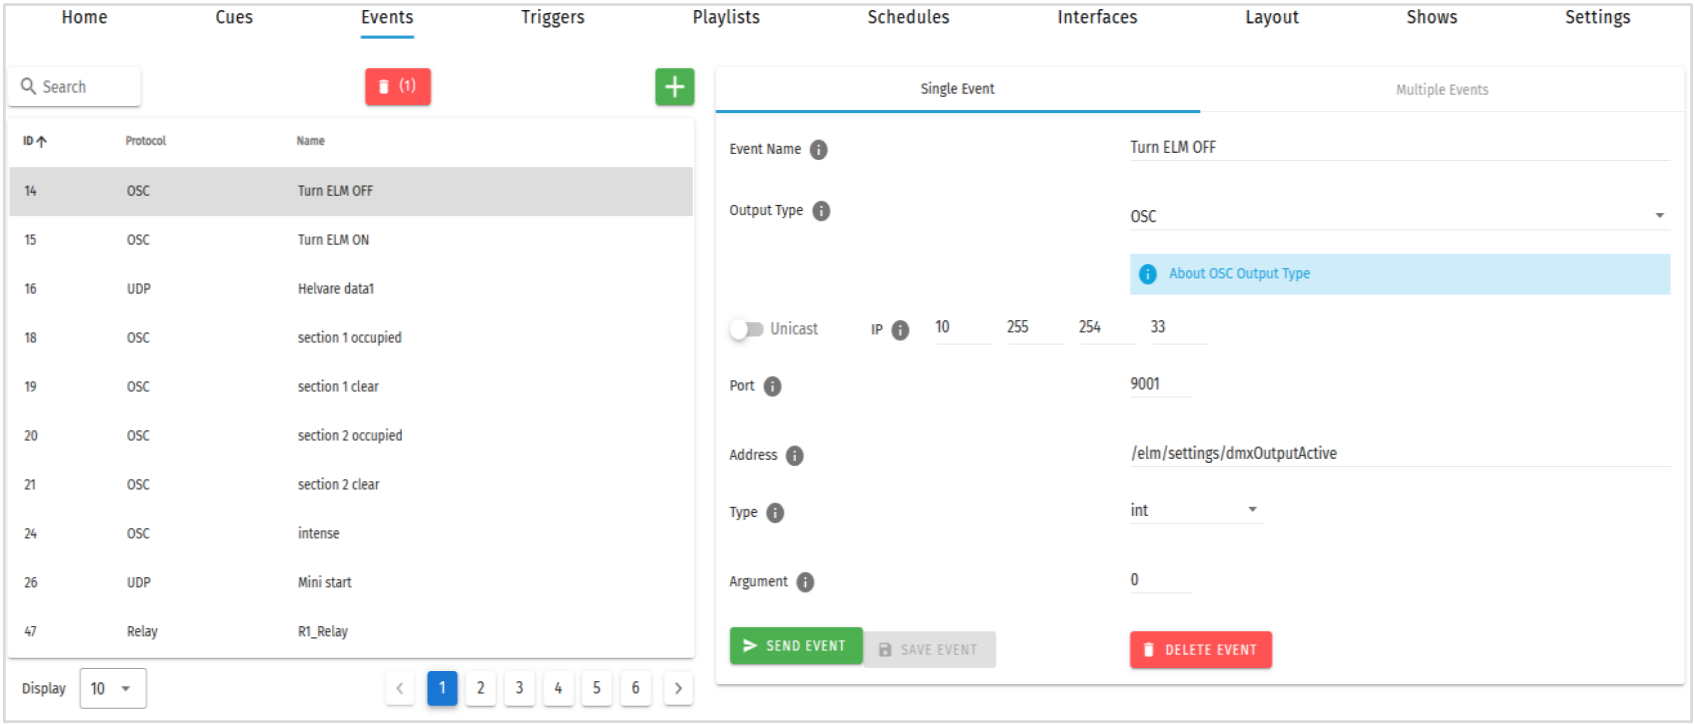The height and width of the screenshot is (724, 1695).
Task: Click the Search events field
Action: [x=75, y=87]
